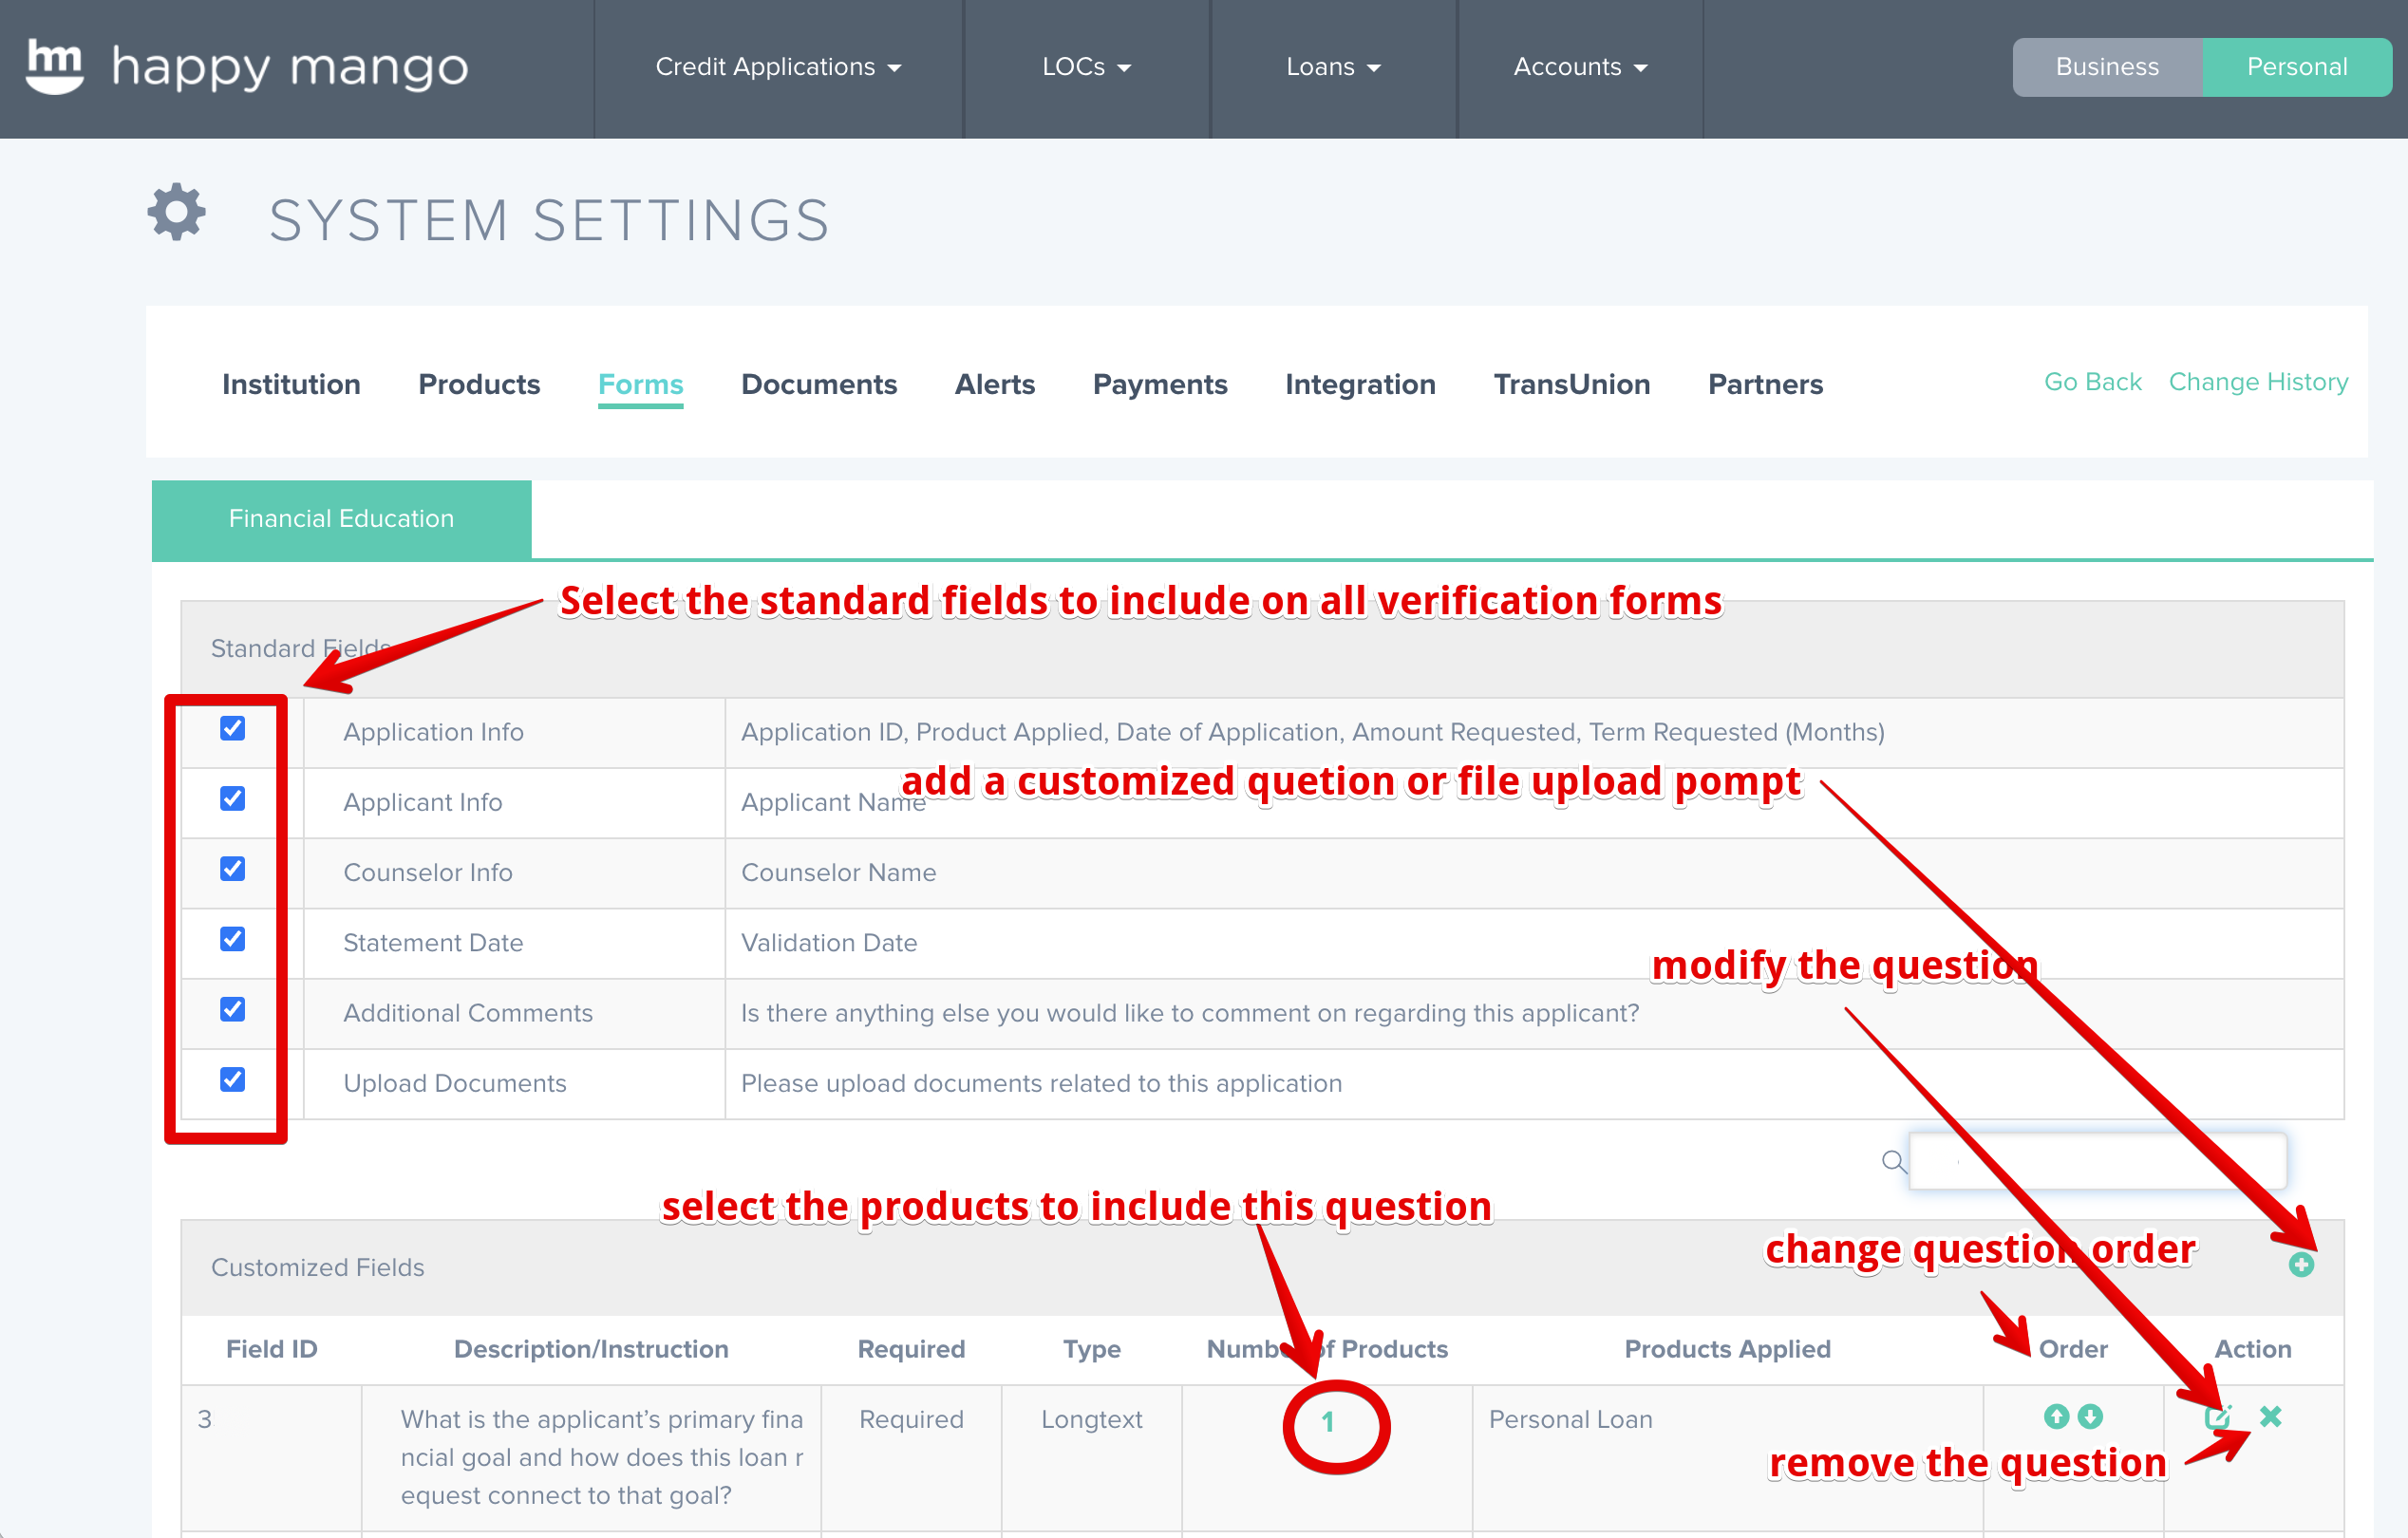Click the happy mango logo icon
This screenshot has height=1538, width=2408.
[54, 66]
